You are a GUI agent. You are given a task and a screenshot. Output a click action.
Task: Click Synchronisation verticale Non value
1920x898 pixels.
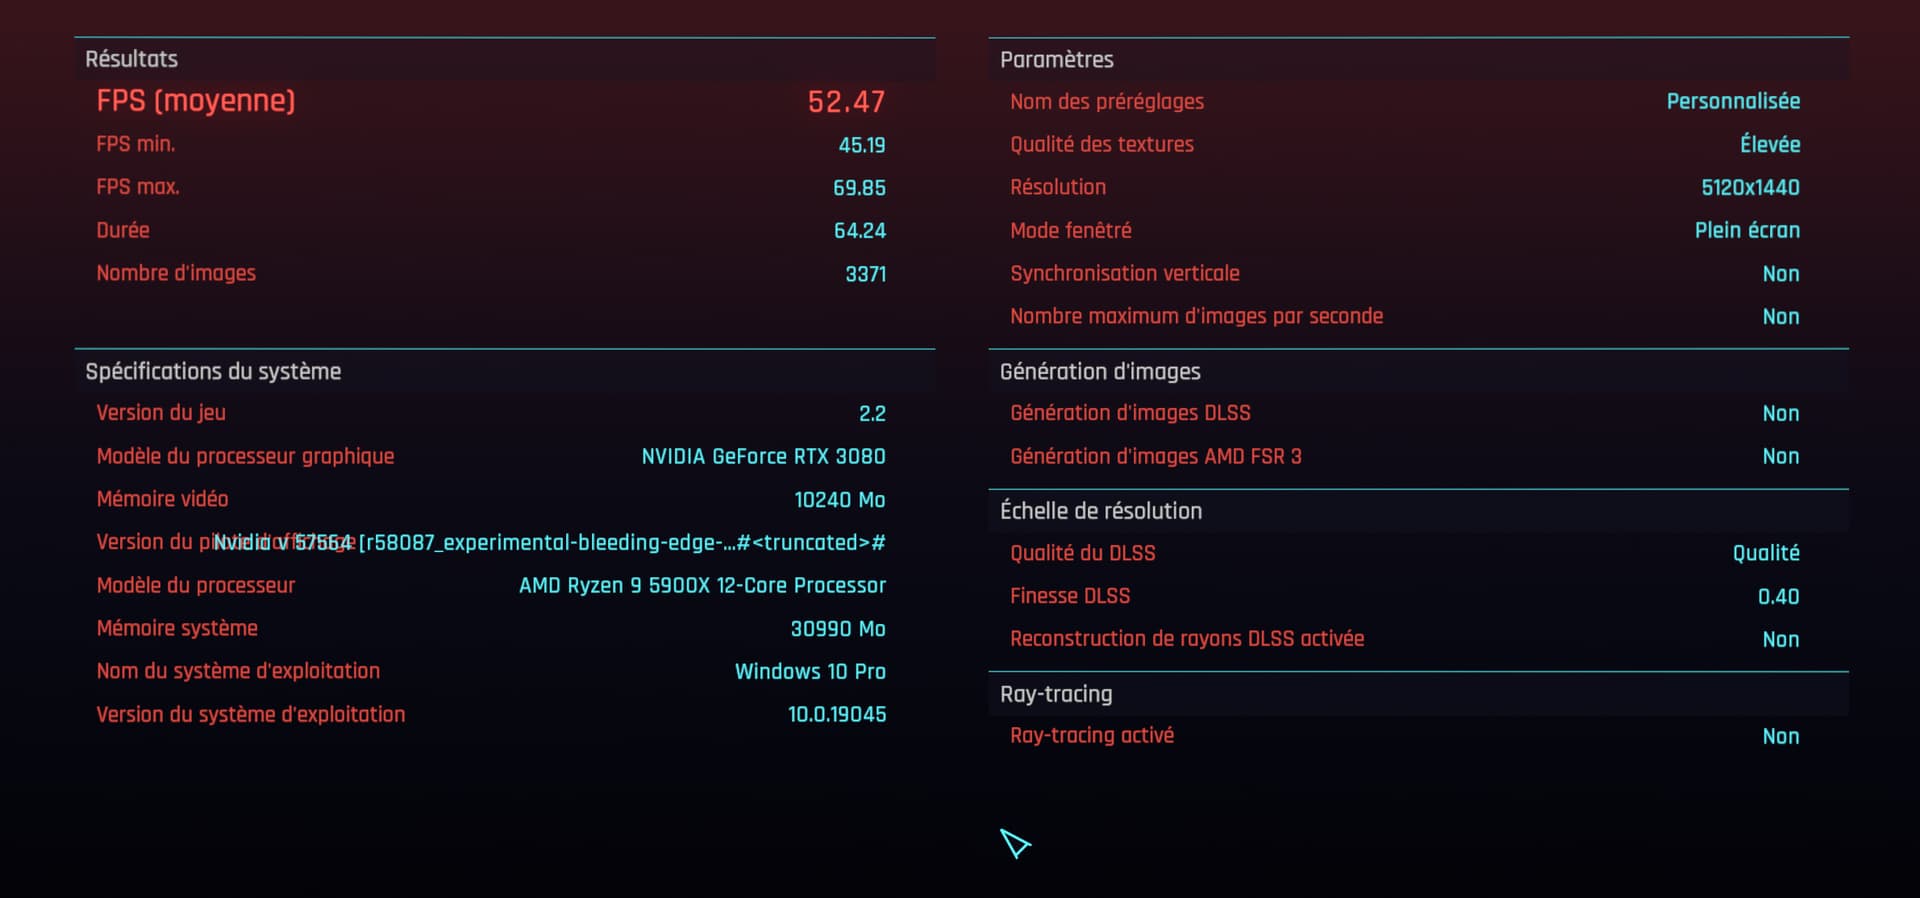coord(1781,274)
